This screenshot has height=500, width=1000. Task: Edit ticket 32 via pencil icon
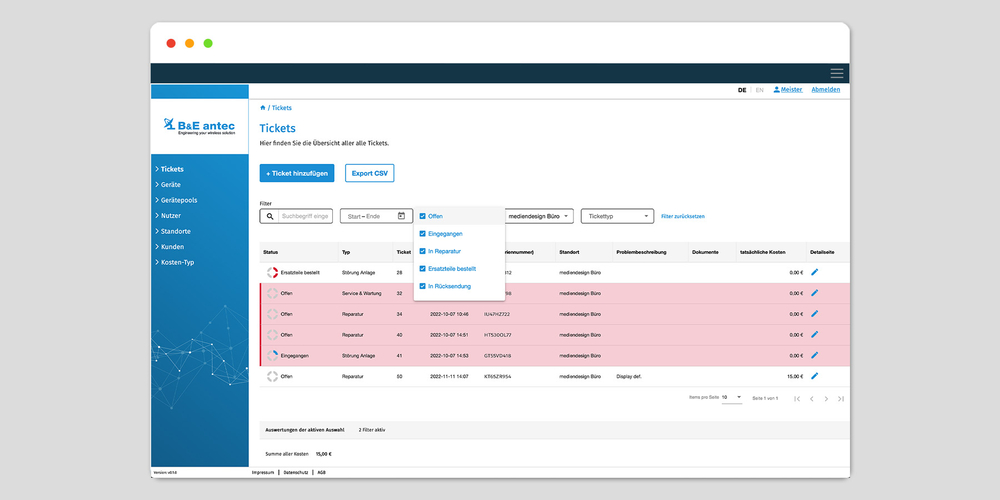(814, 293)
